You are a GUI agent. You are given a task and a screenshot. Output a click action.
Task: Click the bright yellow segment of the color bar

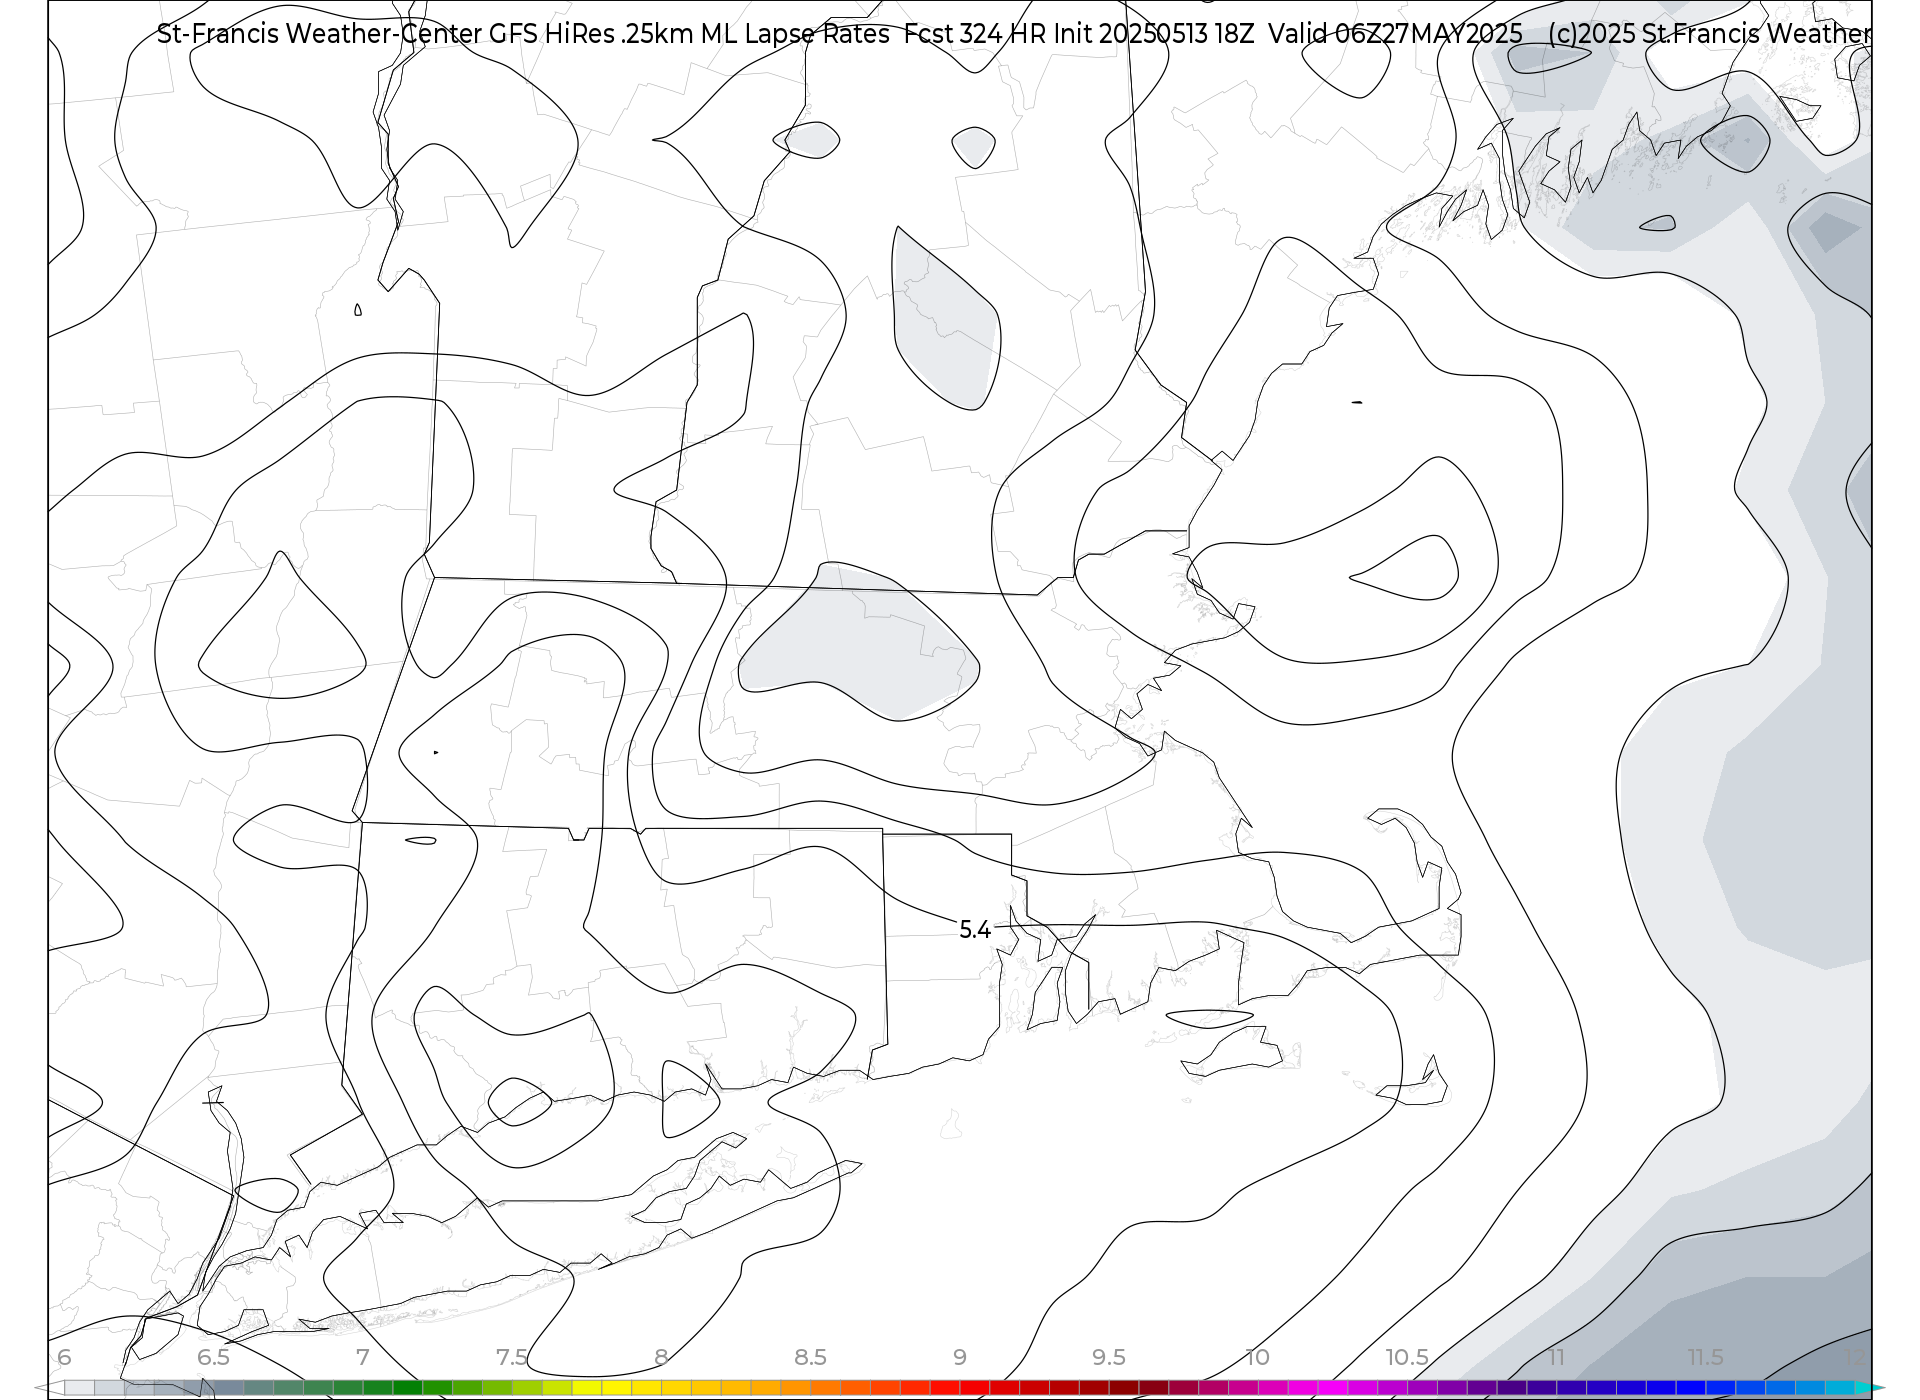617,1388
